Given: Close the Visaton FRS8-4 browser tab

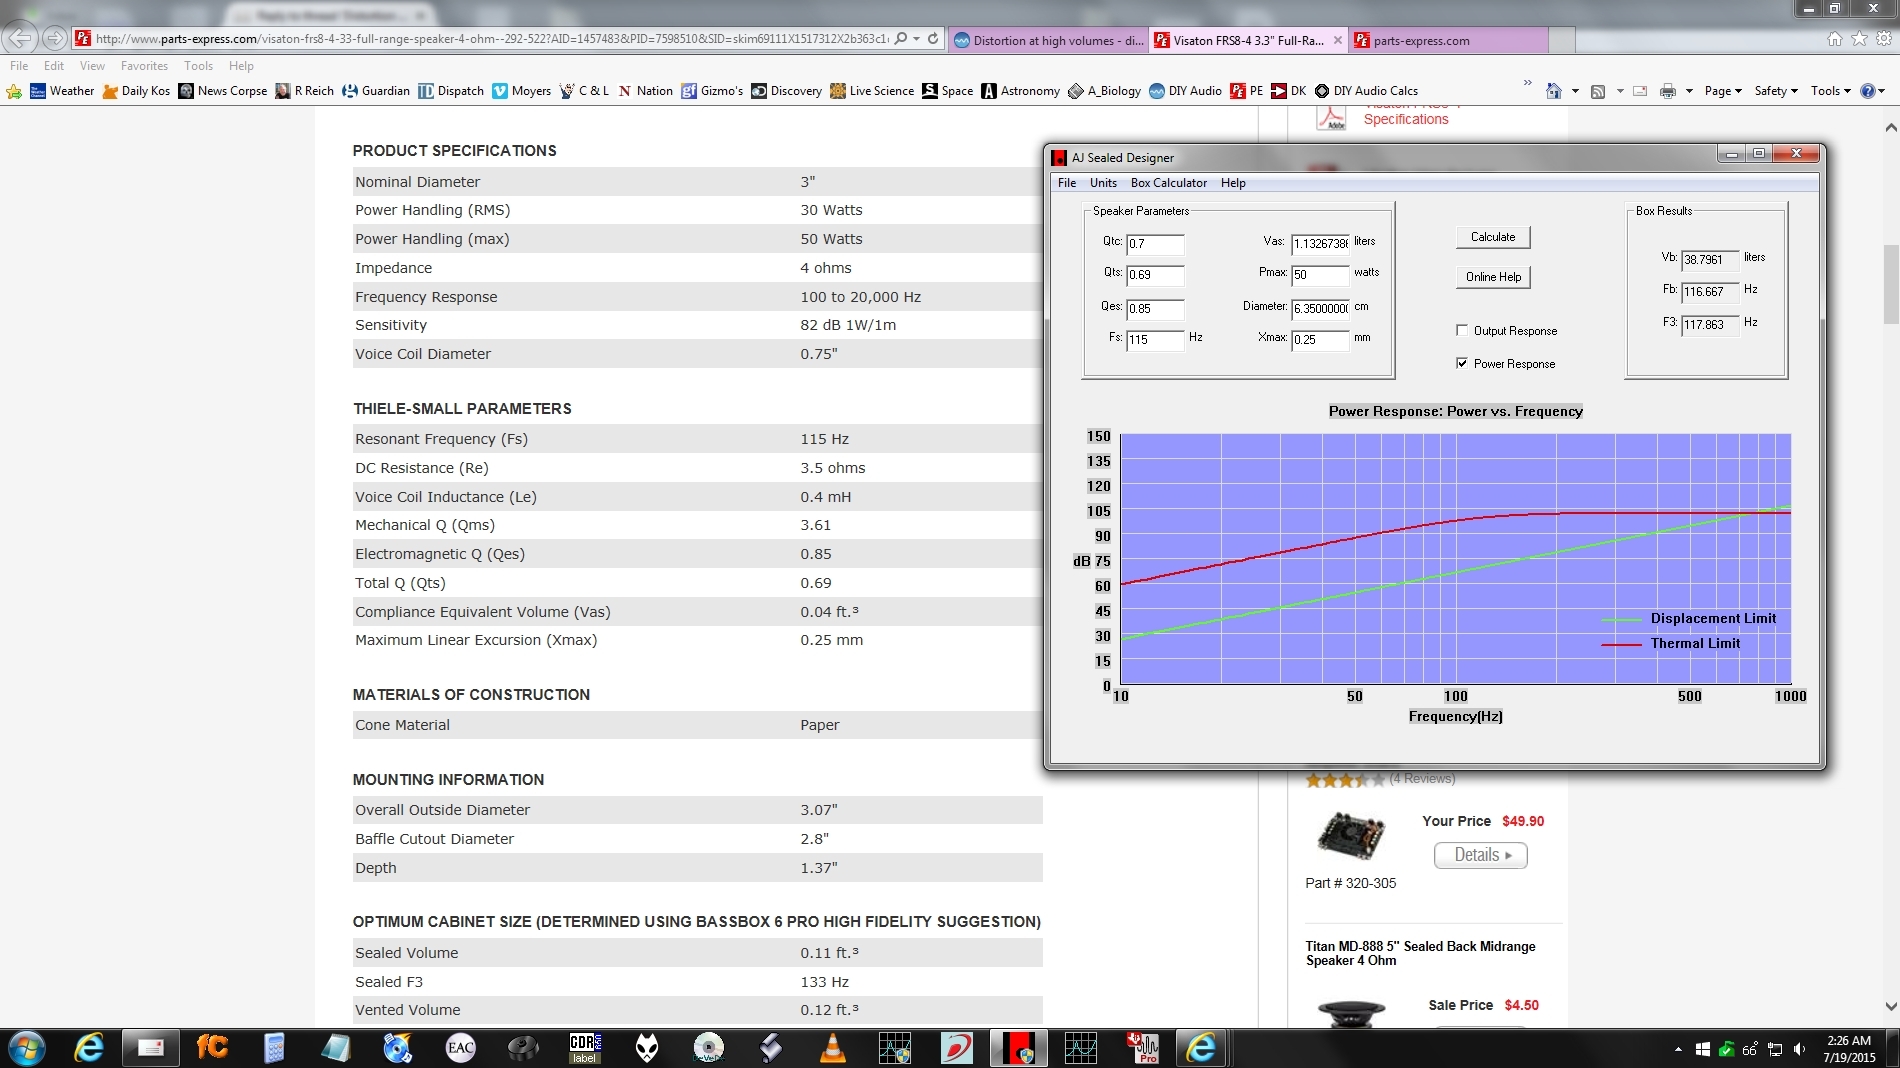Looking at the screenshot, I should click(x=1337, y=40).
